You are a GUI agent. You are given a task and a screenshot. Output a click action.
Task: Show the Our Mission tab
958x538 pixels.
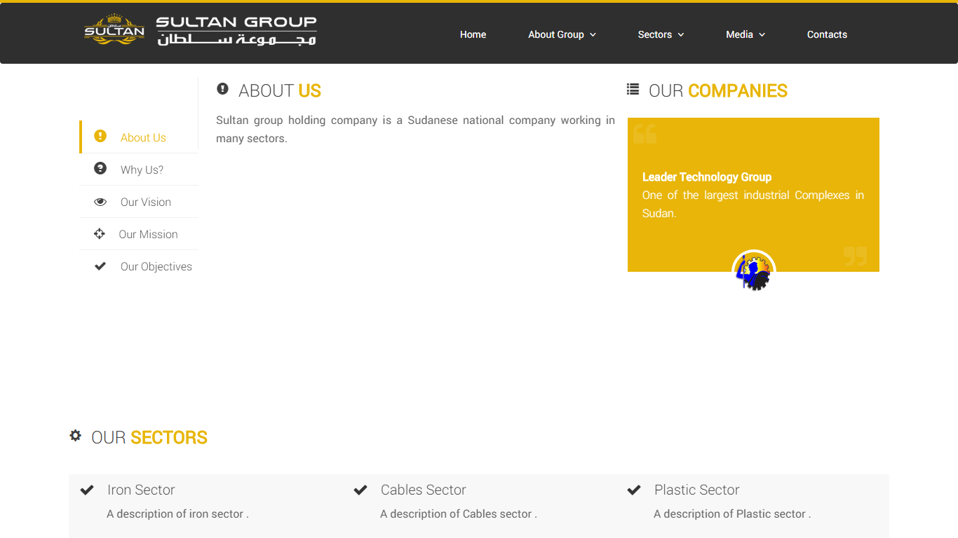(148, 234)
